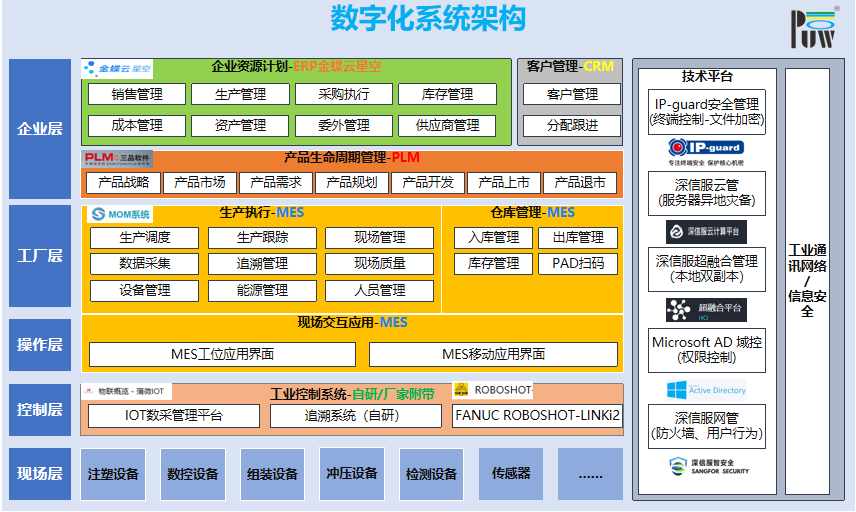This screenshot has width=856, height=512.
Task: Click 追溯系统（自研）box
Action: 356,416
